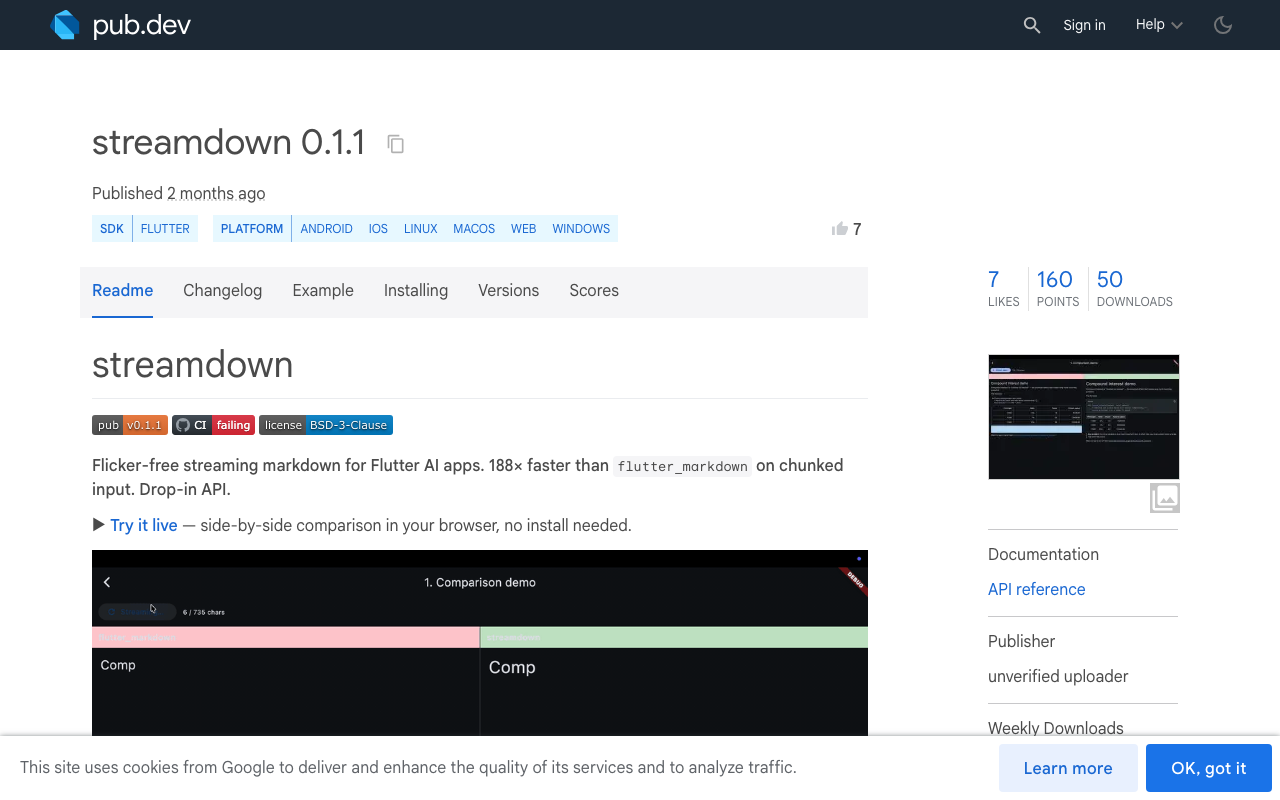Switch to the Example tab
Screen dimensions: 1280x800
coord(323,291)
